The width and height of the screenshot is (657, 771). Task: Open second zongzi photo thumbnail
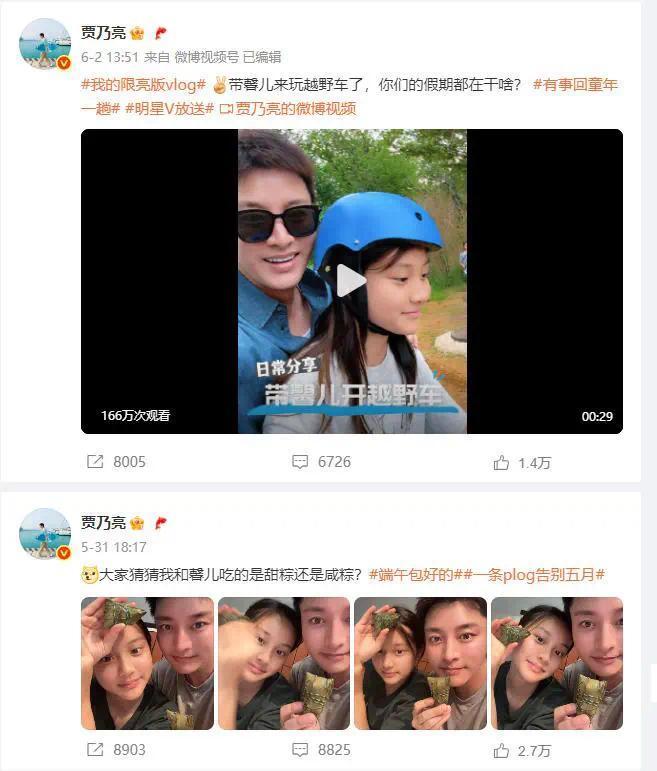pyautogui.click(x=284, y=663)
